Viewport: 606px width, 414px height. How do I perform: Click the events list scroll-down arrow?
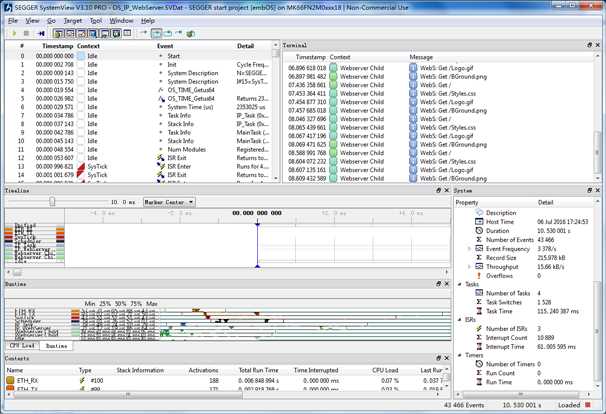pos(276,178)
